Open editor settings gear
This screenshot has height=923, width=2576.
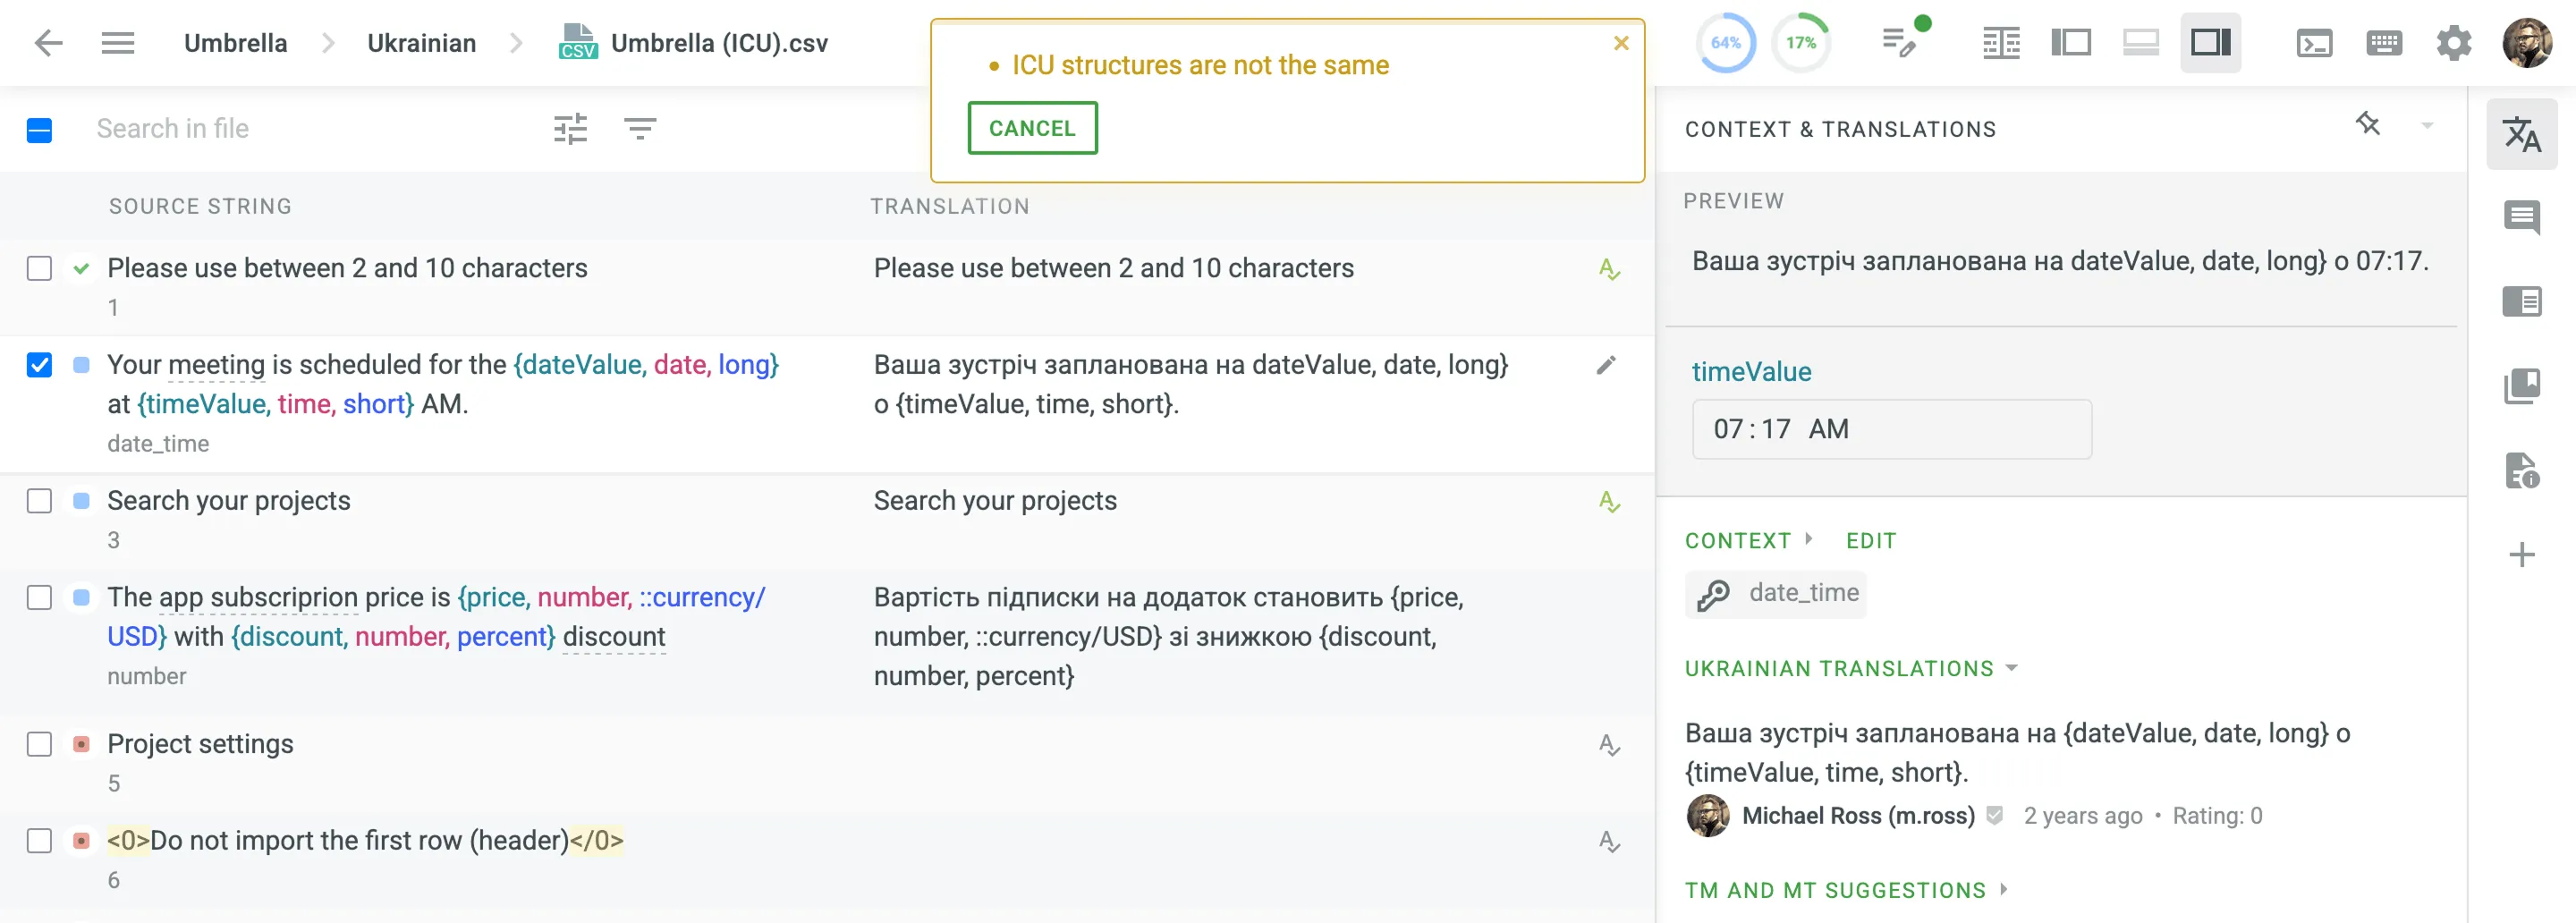[2453, 43]
